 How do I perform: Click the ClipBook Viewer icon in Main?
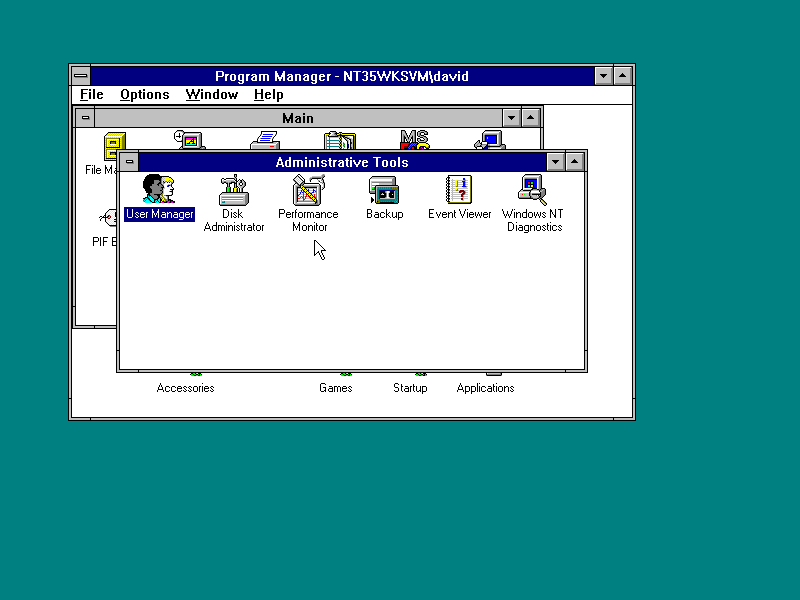pyautogui.click(x=340, y=141)
